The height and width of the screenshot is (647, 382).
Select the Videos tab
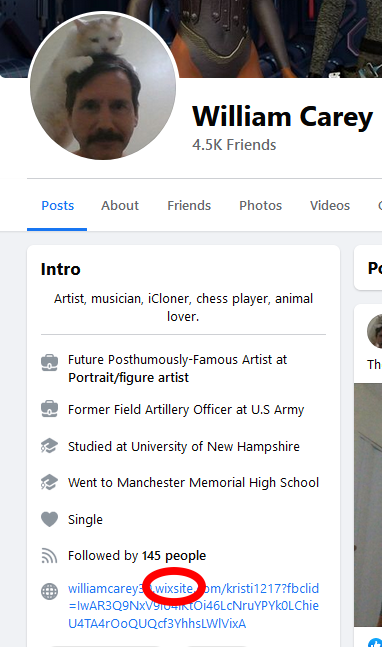tap(330, 205)
